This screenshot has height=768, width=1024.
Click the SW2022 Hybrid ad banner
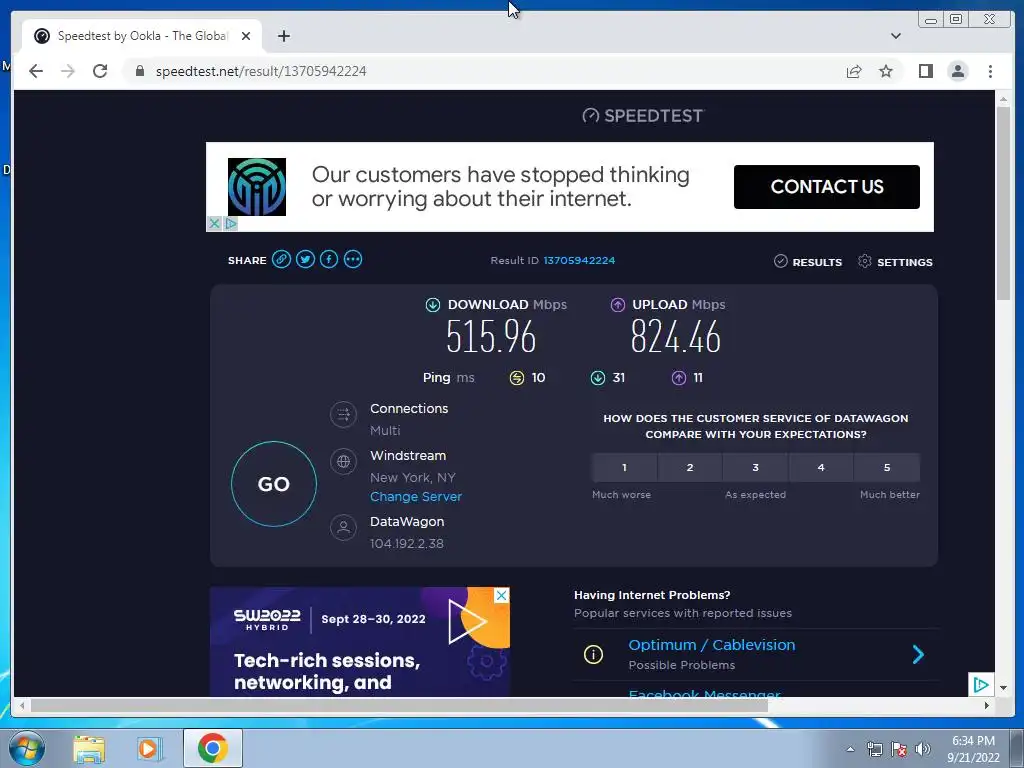[x=360, y=642]
